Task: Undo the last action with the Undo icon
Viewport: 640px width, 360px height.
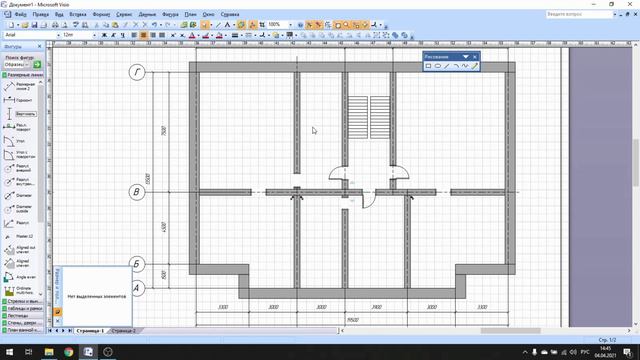Action: [x=154, y=25]
